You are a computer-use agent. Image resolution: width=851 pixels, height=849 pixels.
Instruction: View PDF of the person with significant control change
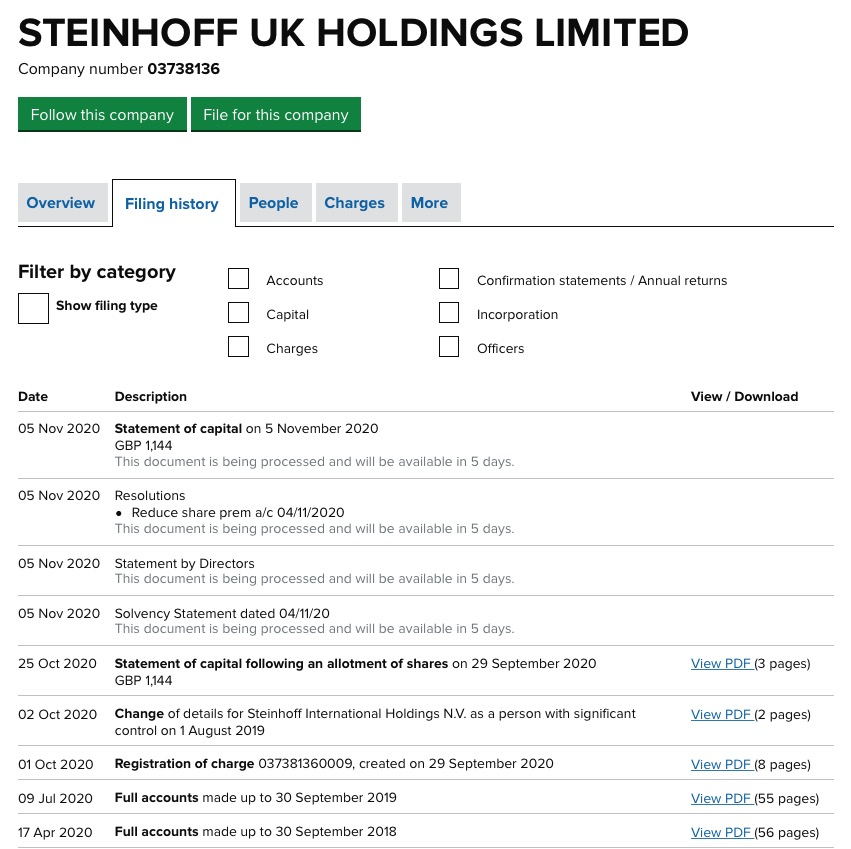pyautogui.click(x=720, y=714)
